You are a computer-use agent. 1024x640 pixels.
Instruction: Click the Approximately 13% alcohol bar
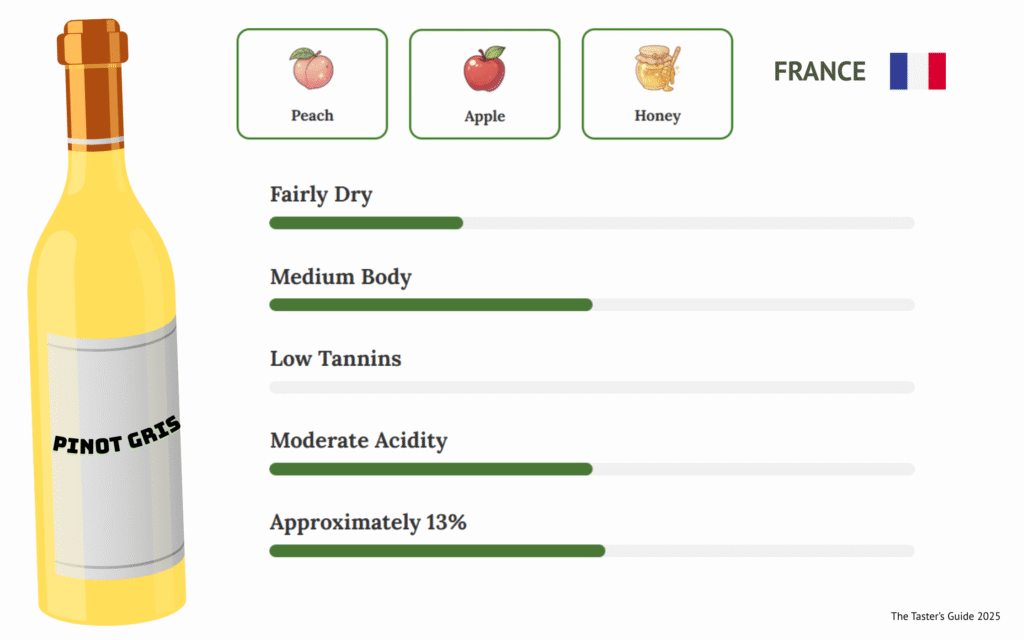point(591,551)
